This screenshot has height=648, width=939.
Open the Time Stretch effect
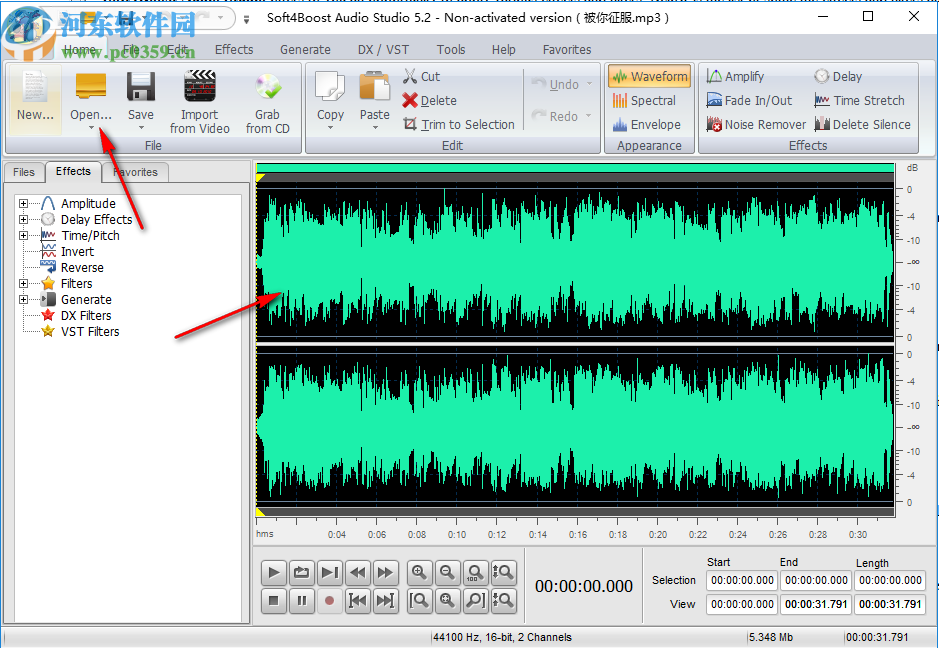click(x=861, y=100)
